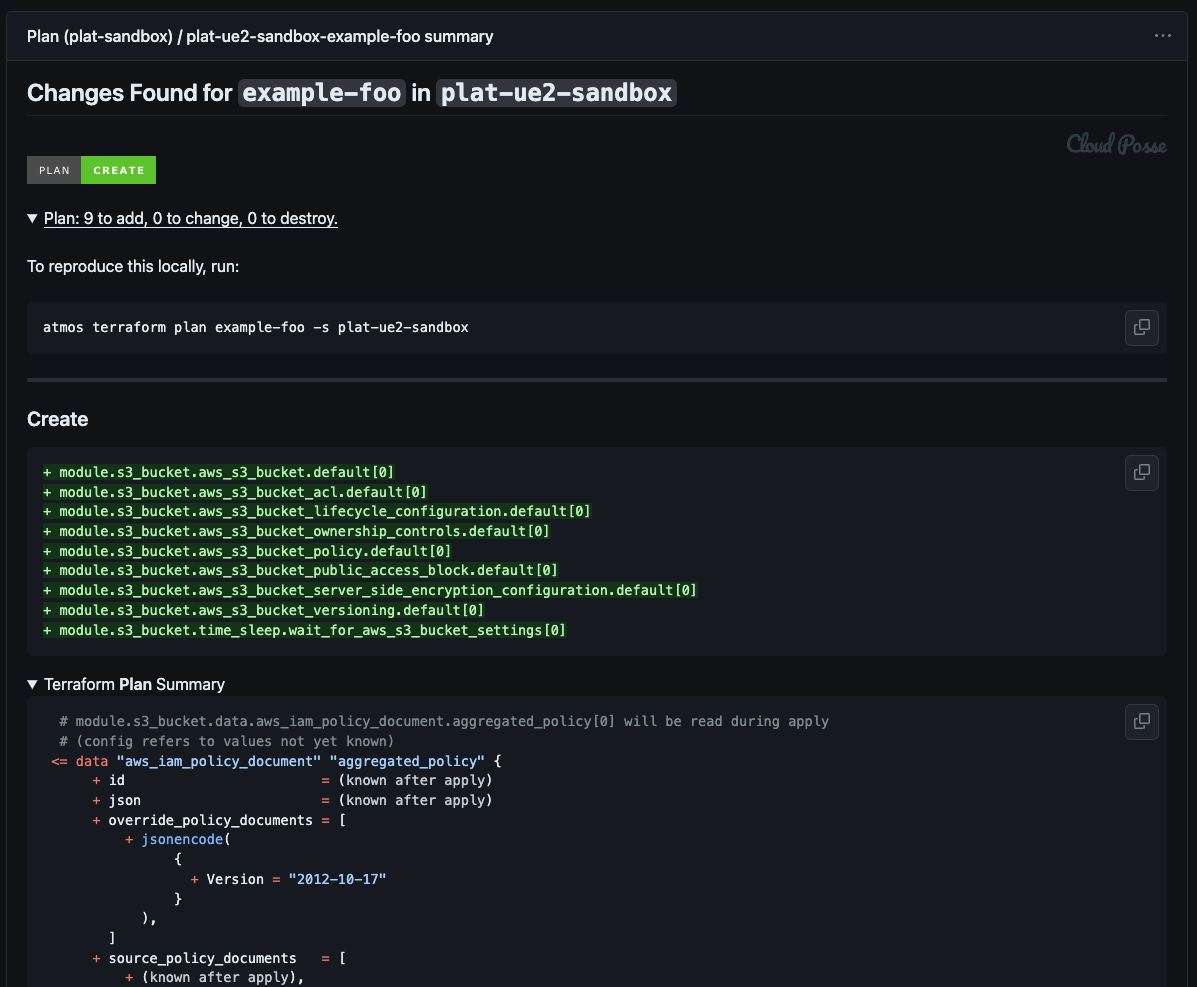Click the aws_s3_bucket_public_access_block line
The height and width of the screenshot is (987, 1197).
click(301, 570)
